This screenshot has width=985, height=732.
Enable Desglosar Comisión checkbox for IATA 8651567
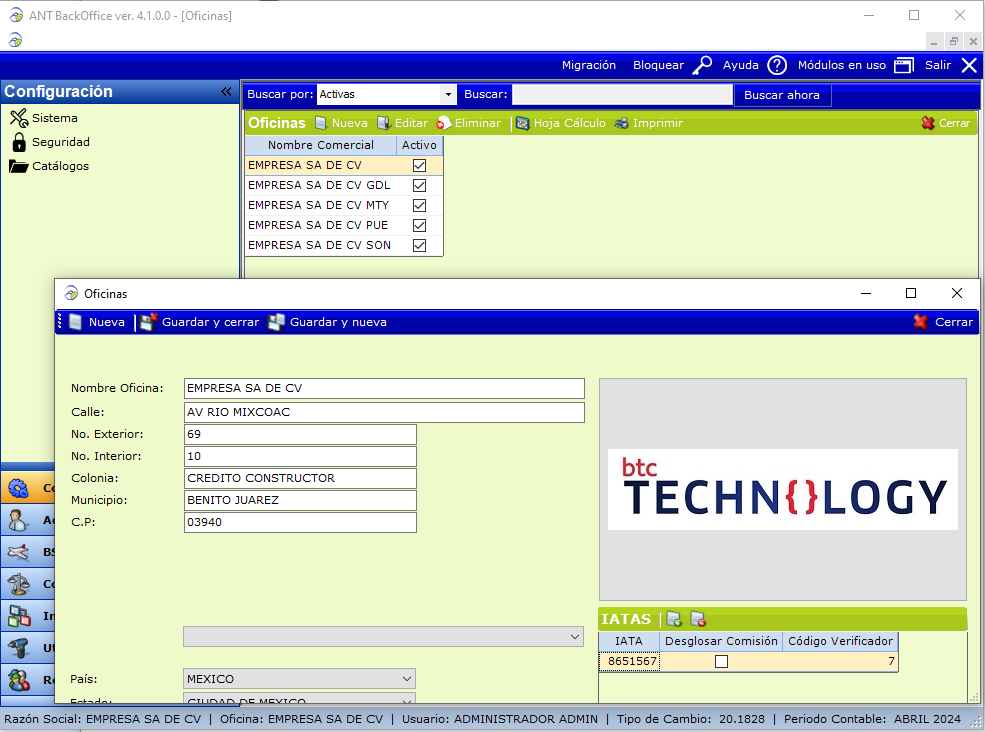(x=721, y=661)
